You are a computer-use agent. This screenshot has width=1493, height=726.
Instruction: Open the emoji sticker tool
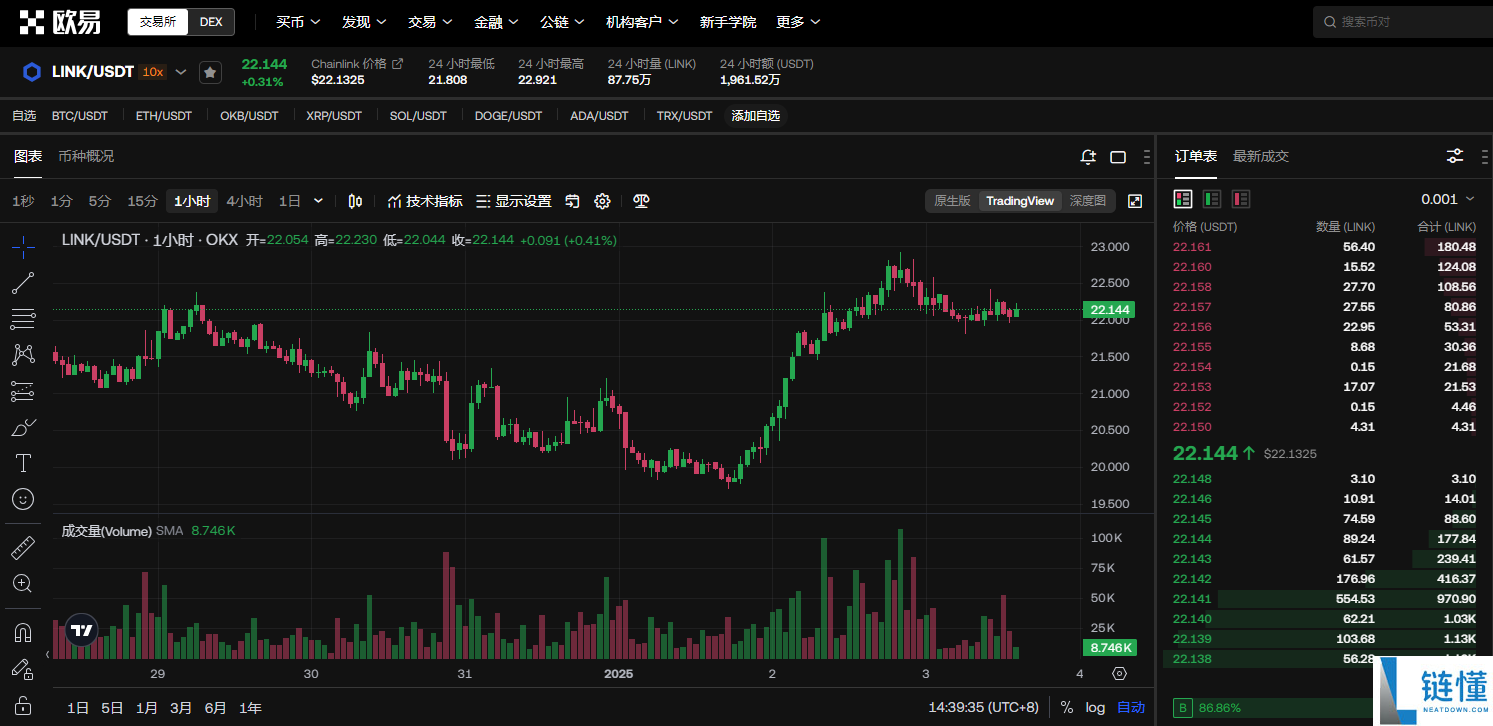click(x=23, y=499)
